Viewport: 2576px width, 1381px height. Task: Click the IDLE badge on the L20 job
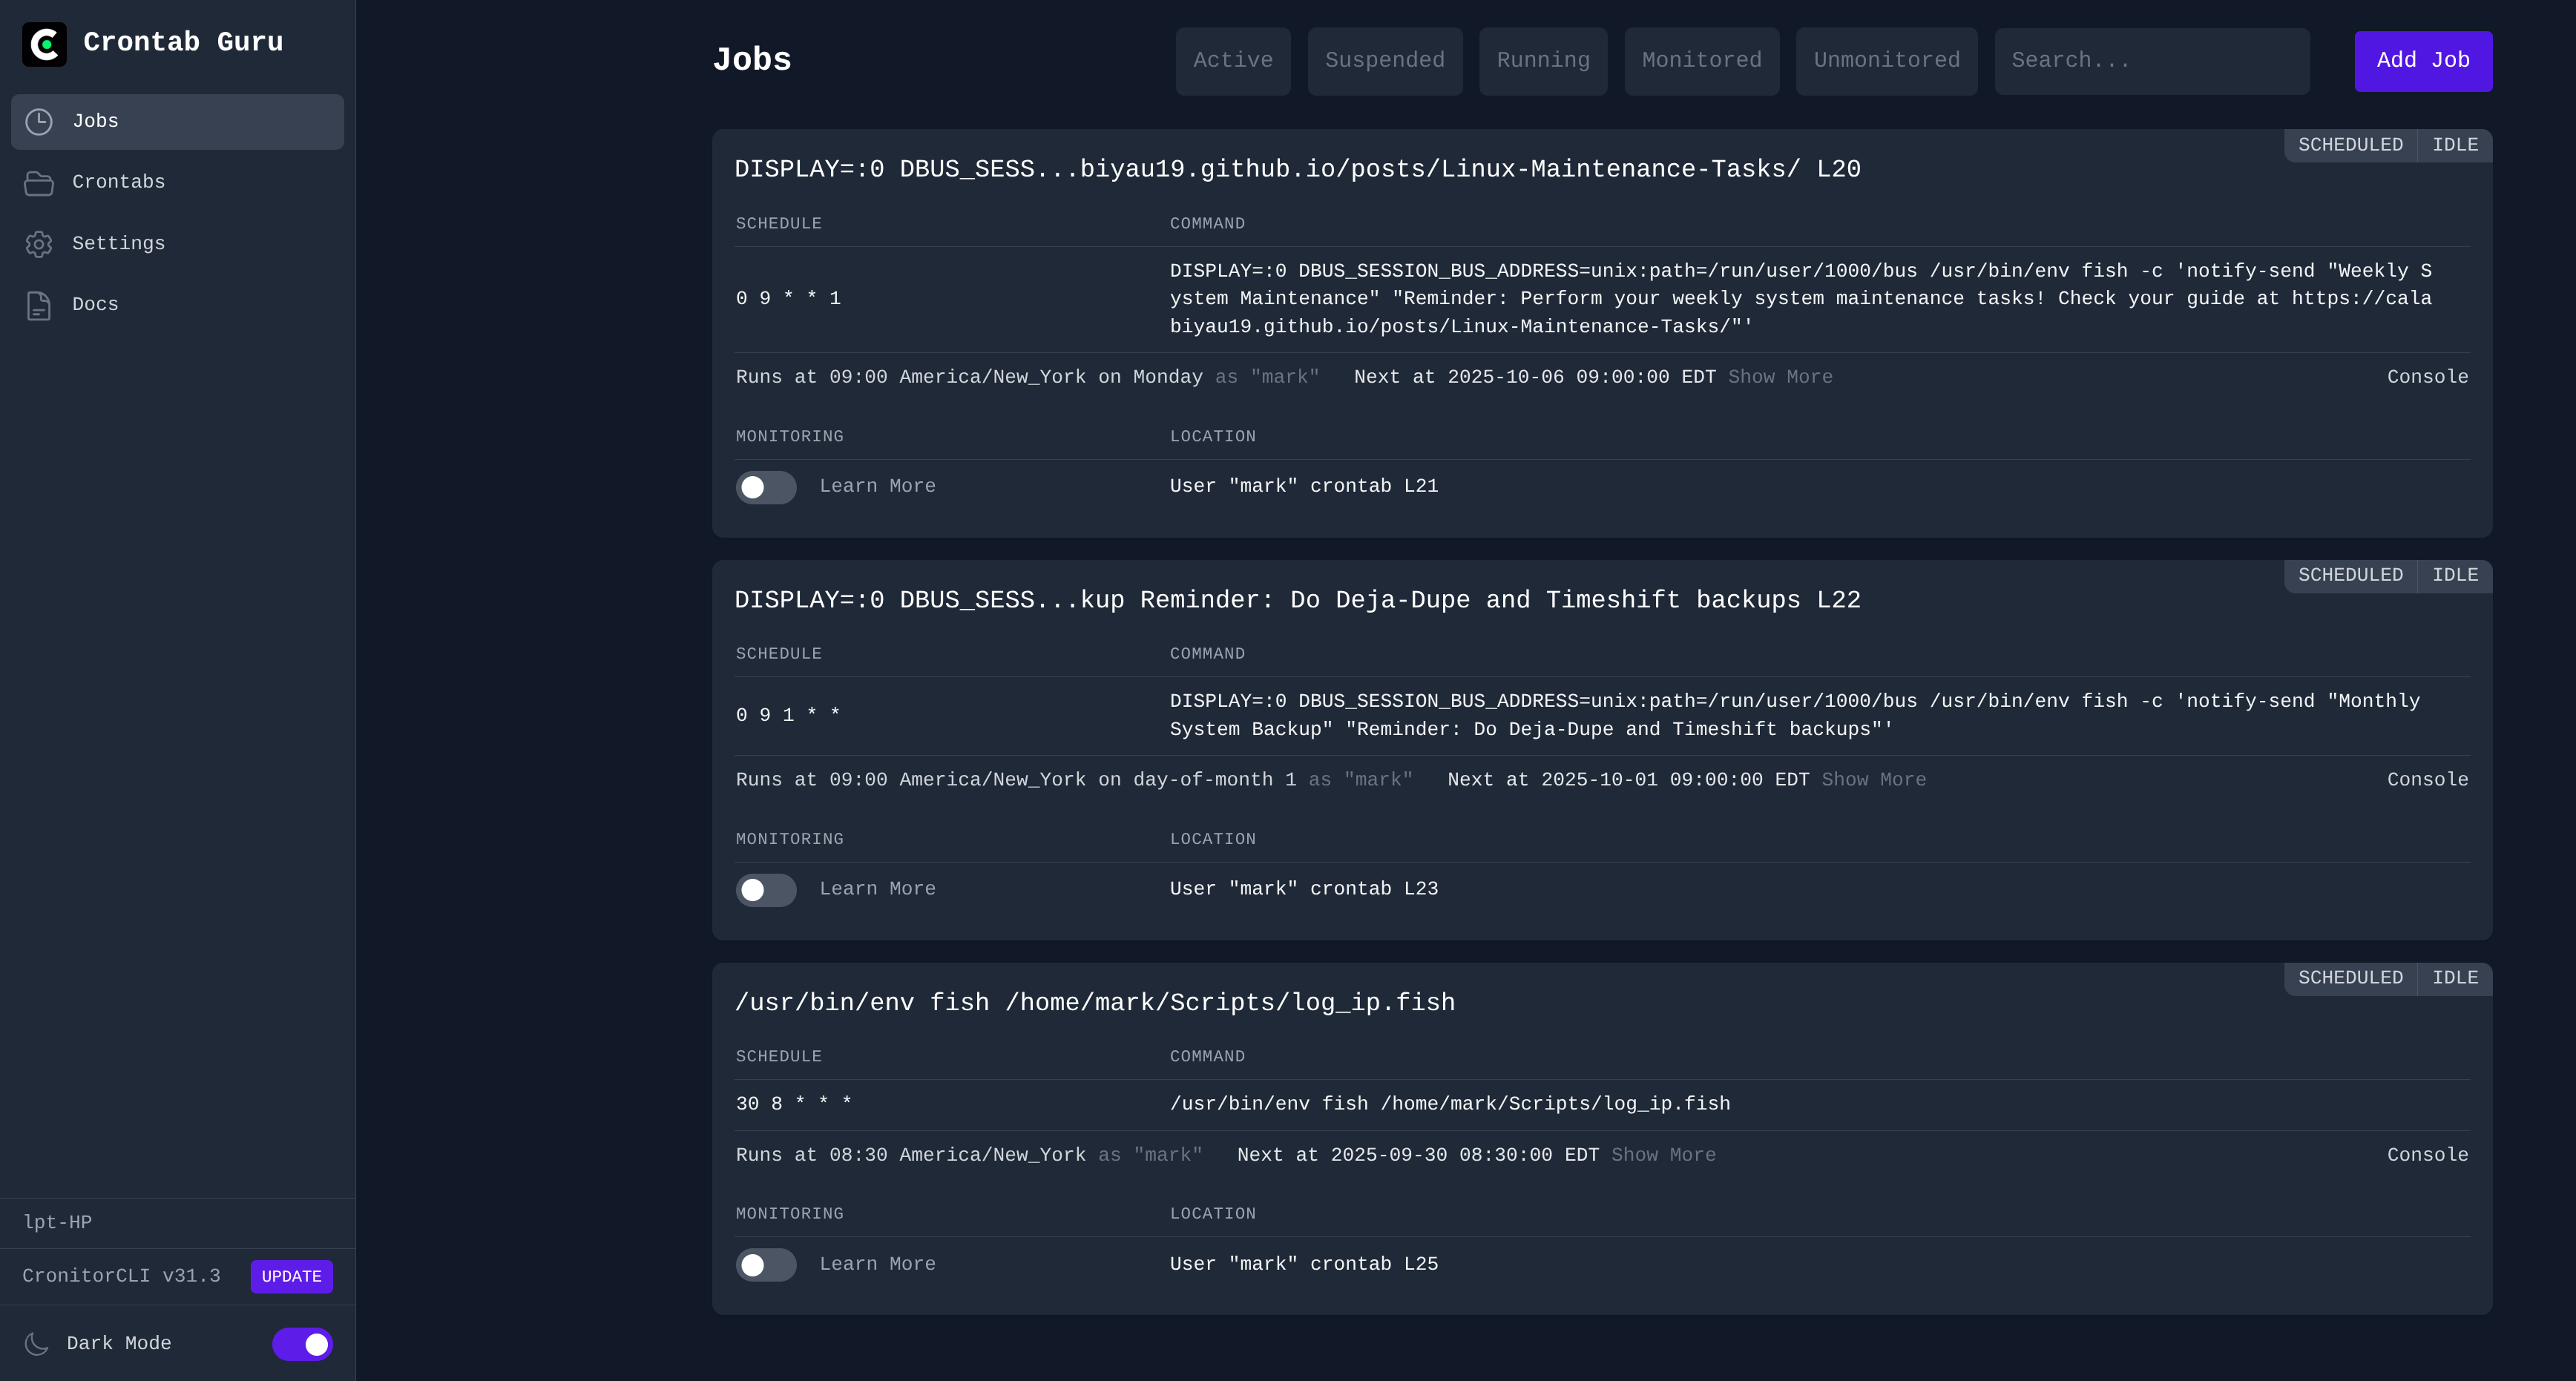tap(2455, 145)
